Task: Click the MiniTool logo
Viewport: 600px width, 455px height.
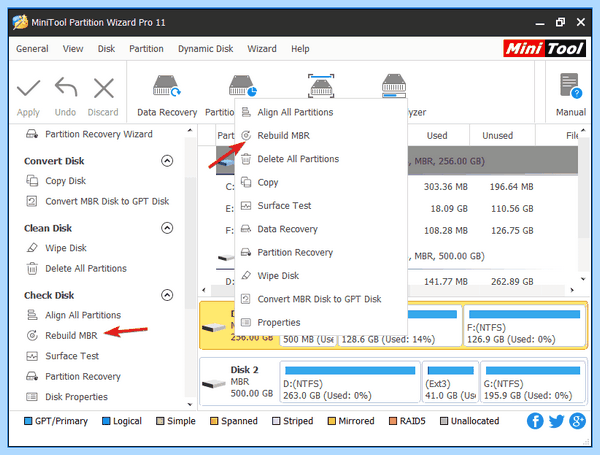Action: (x=544, y=49)
